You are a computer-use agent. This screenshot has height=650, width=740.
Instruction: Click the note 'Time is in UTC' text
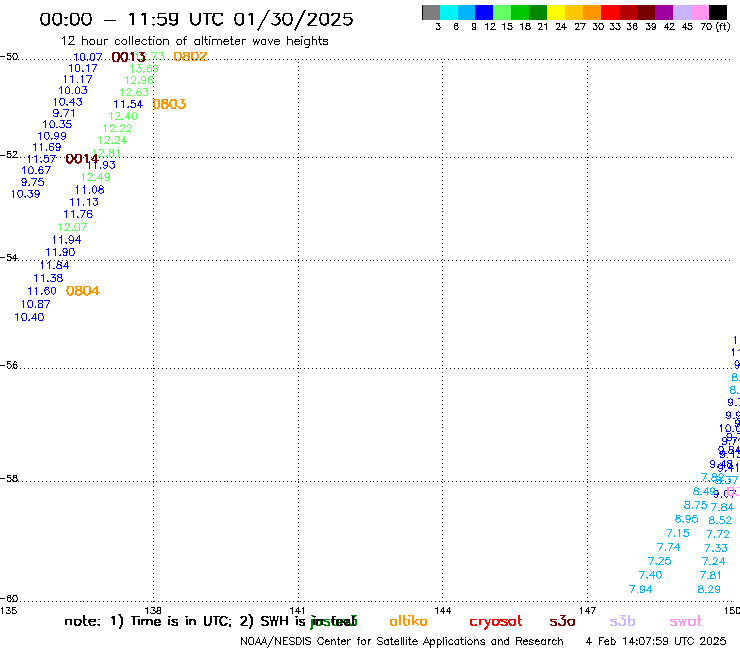coord(181,621)
